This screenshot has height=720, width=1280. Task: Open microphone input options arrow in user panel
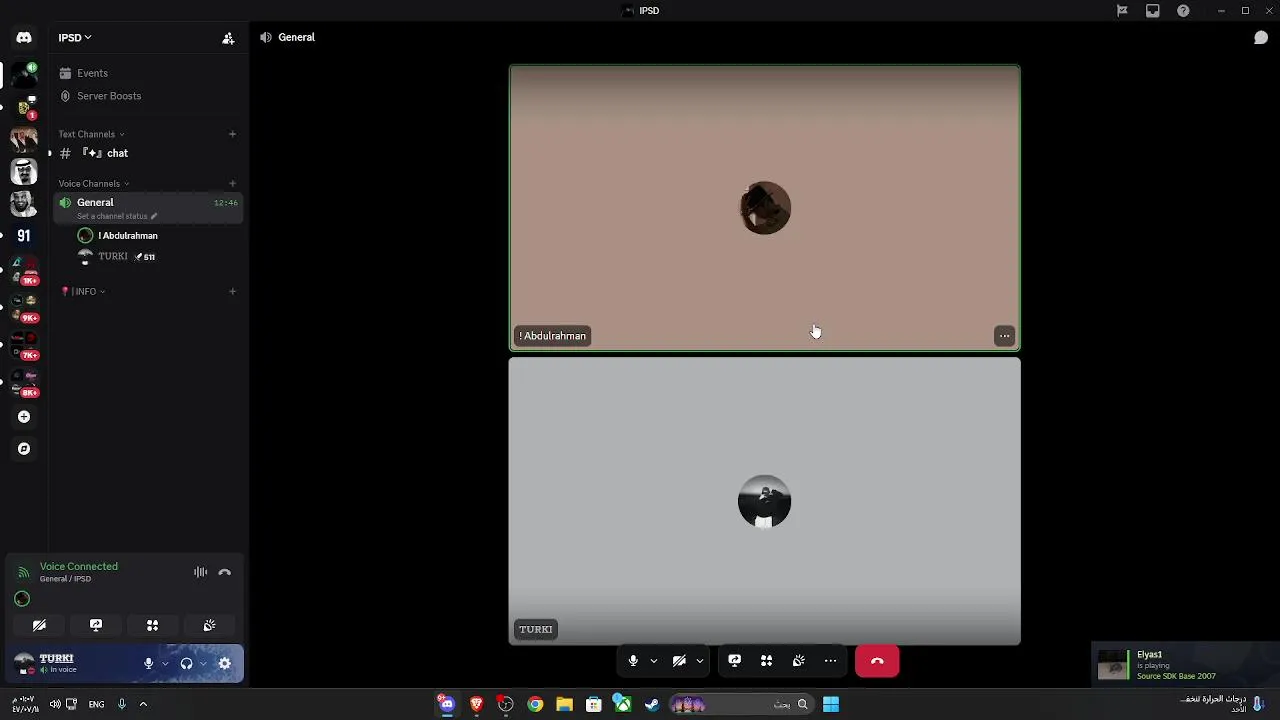[x=165, y=663]
